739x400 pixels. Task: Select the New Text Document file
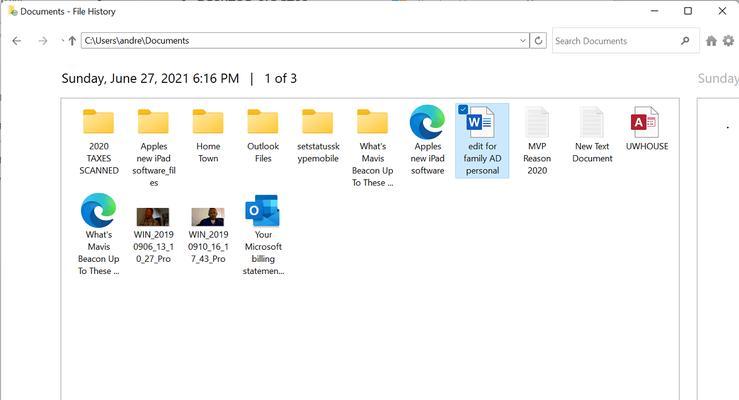[x=592, y=136]
